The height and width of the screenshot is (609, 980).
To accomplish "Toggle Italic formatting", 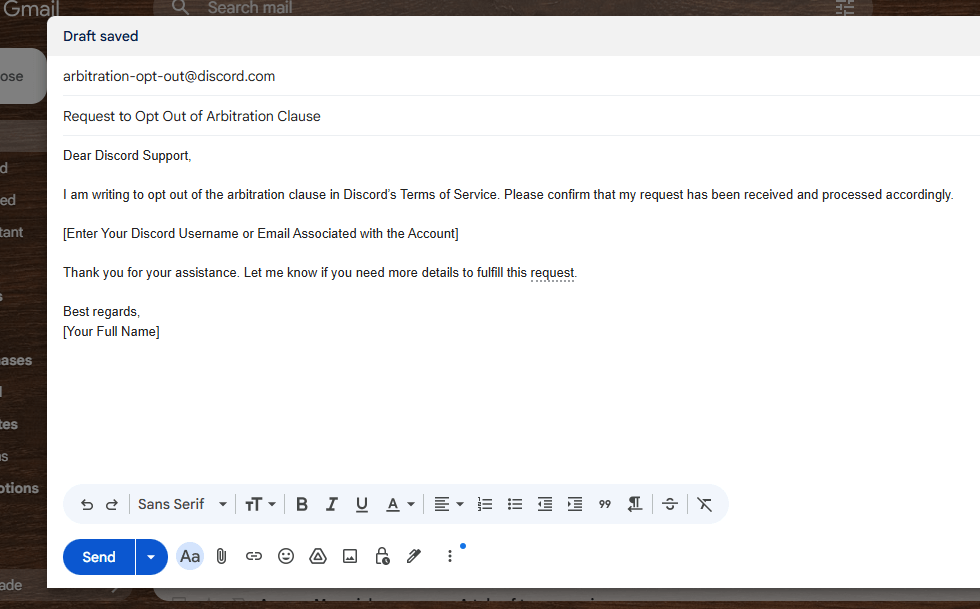I will [331, 505].
